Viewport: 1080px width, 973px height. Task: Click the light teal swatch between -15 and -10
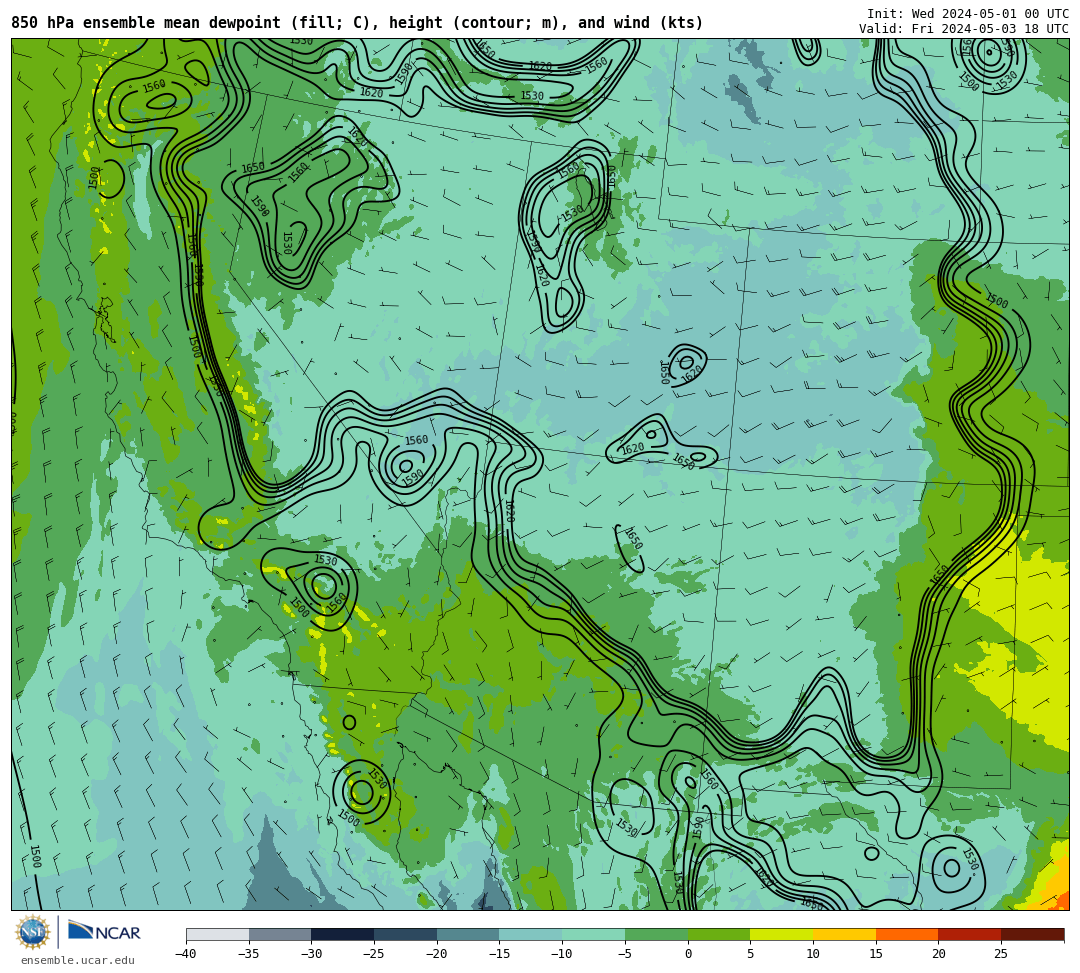(531, 934)
